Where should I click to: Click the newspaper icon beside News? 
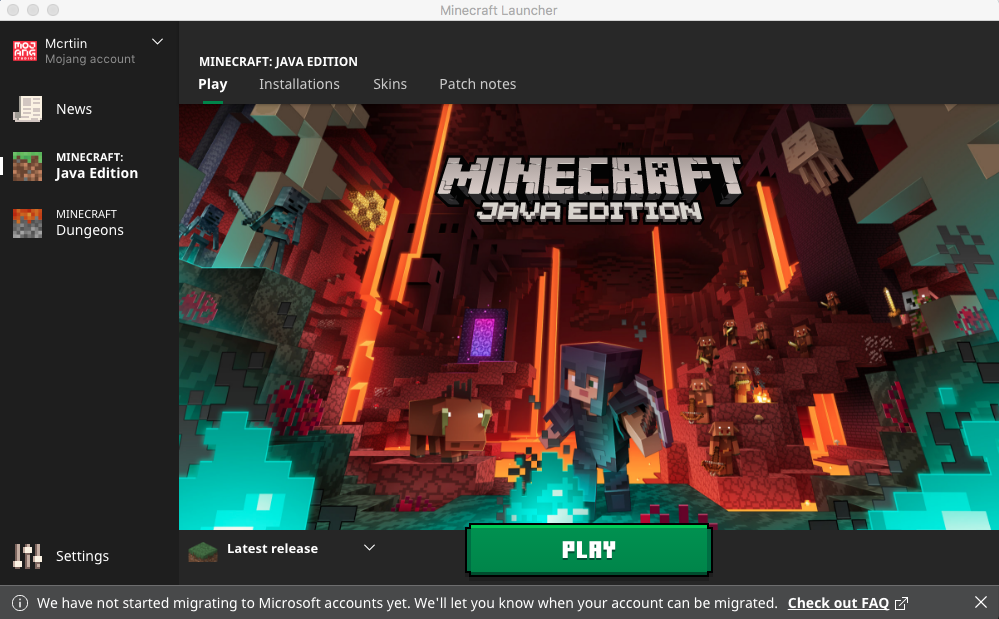[27, 109]
